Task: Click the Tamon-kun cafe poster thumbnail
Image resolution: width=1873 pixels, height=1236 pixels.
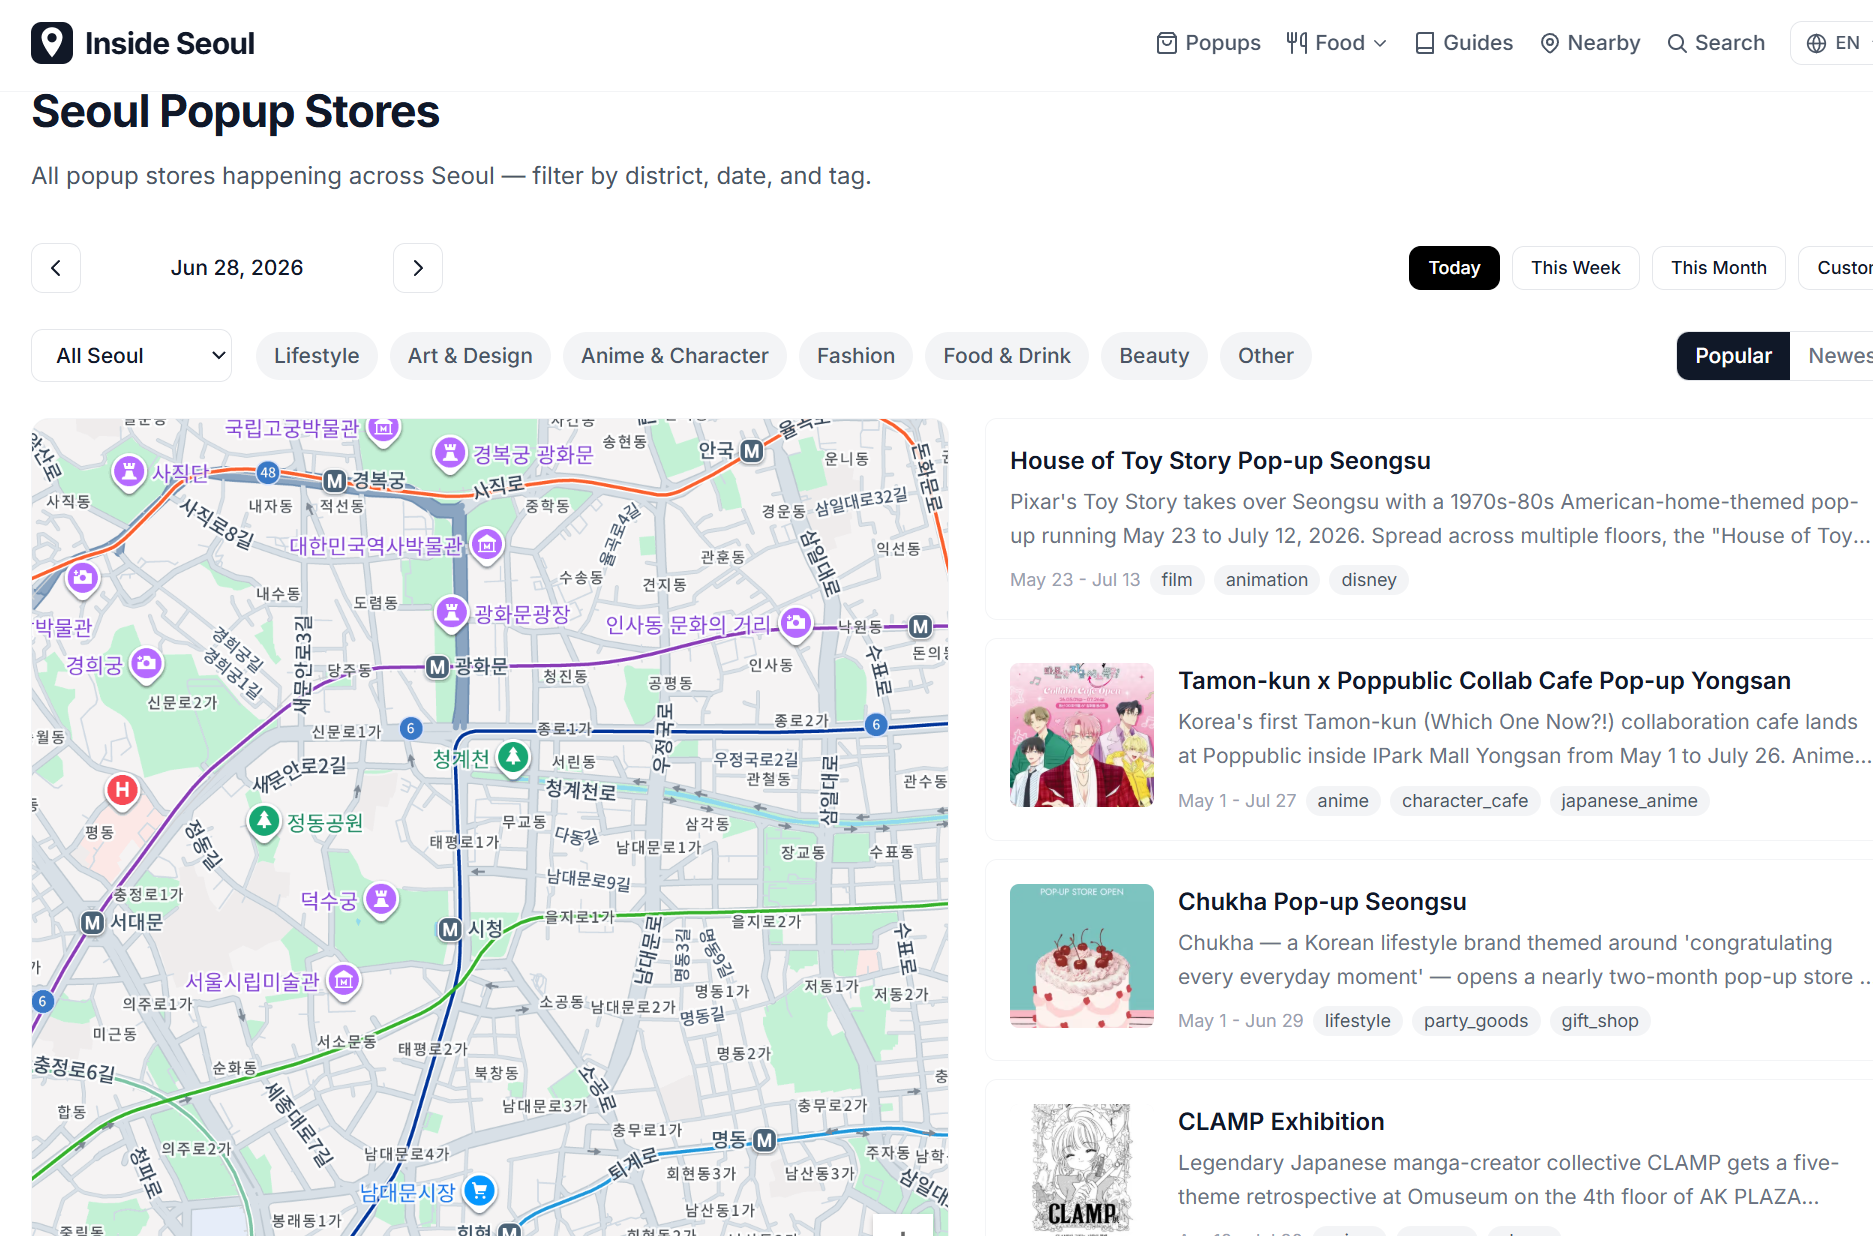Action: coord(1082,735)
